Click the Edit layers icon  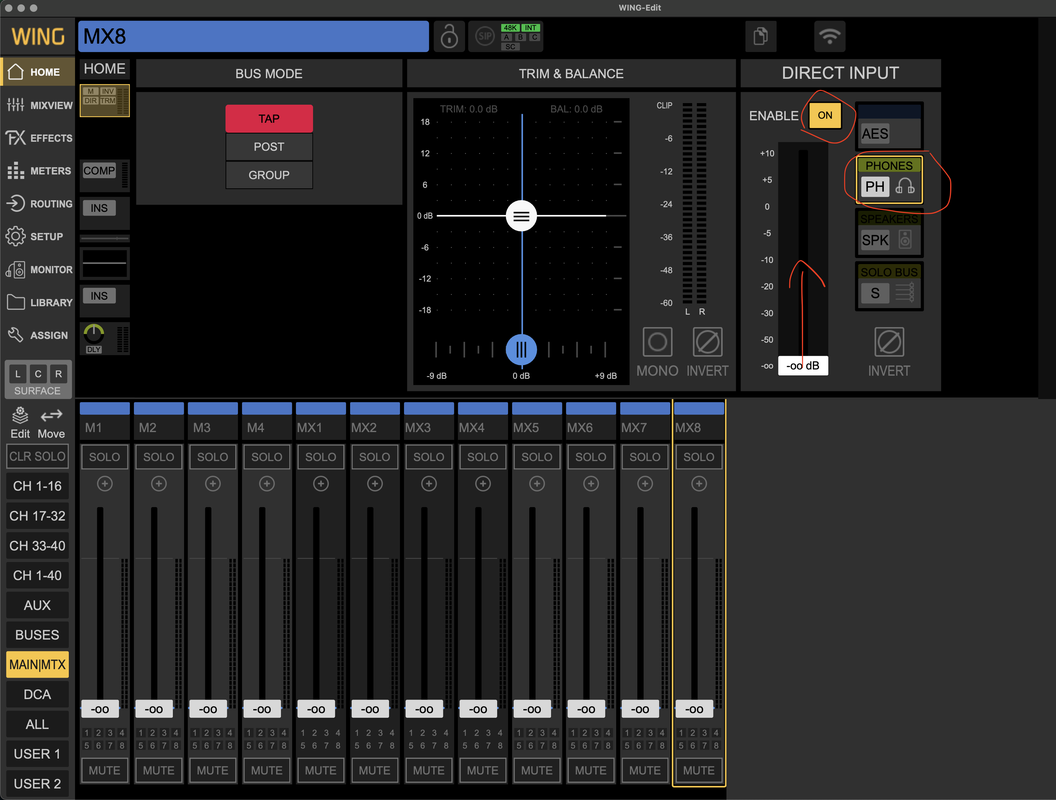[x=20, y=422]
